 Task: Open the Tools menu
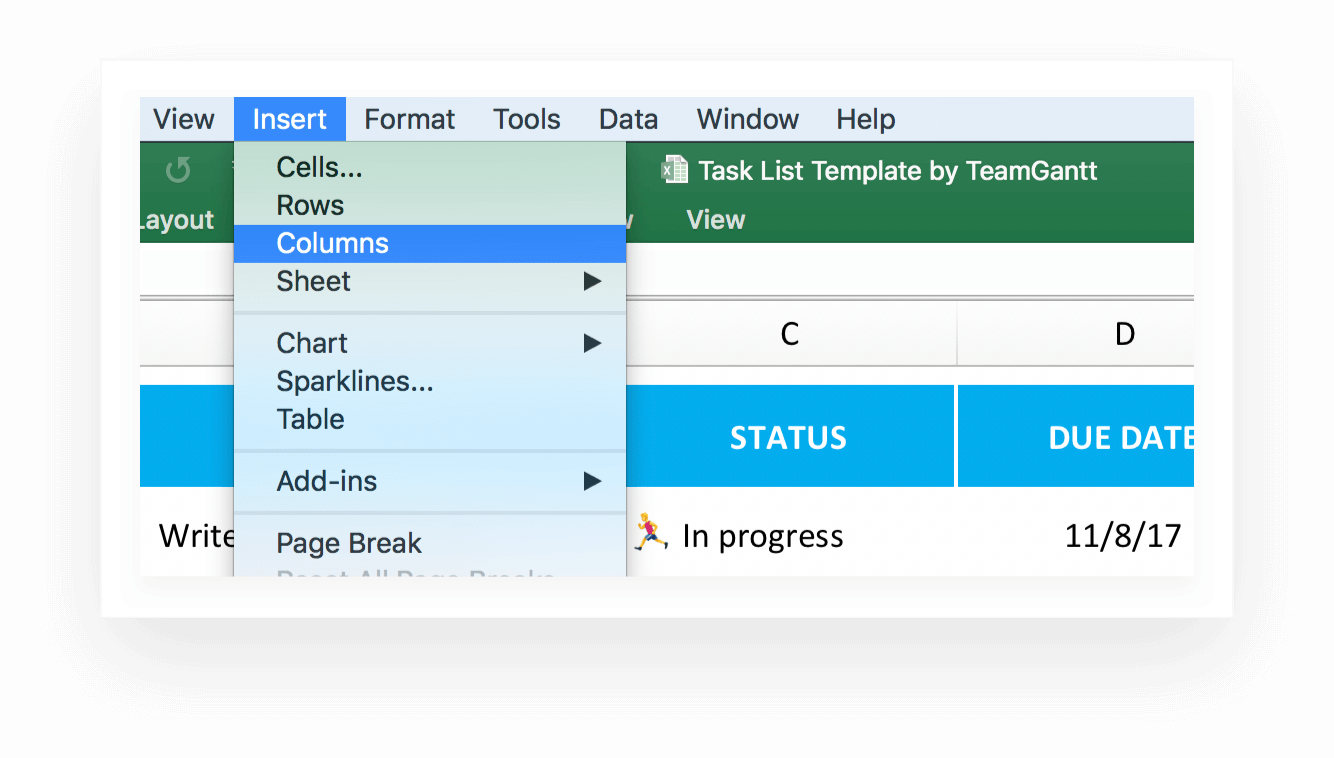pos(526,120)
